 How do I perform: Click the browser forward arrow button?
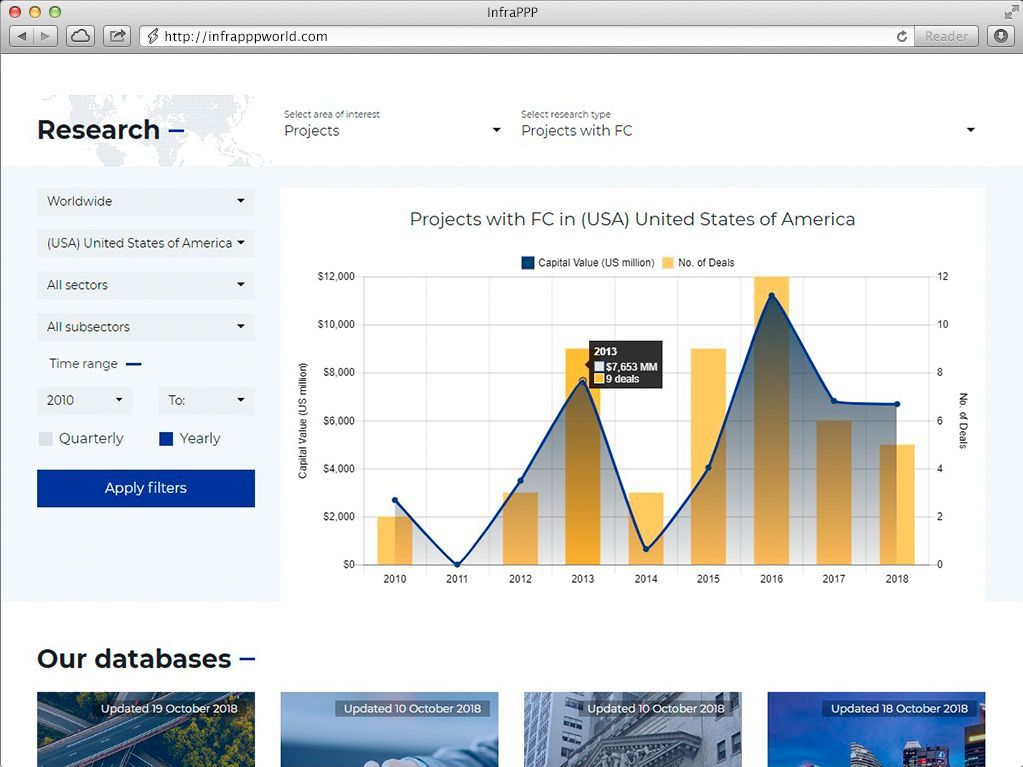coord(46,36)
